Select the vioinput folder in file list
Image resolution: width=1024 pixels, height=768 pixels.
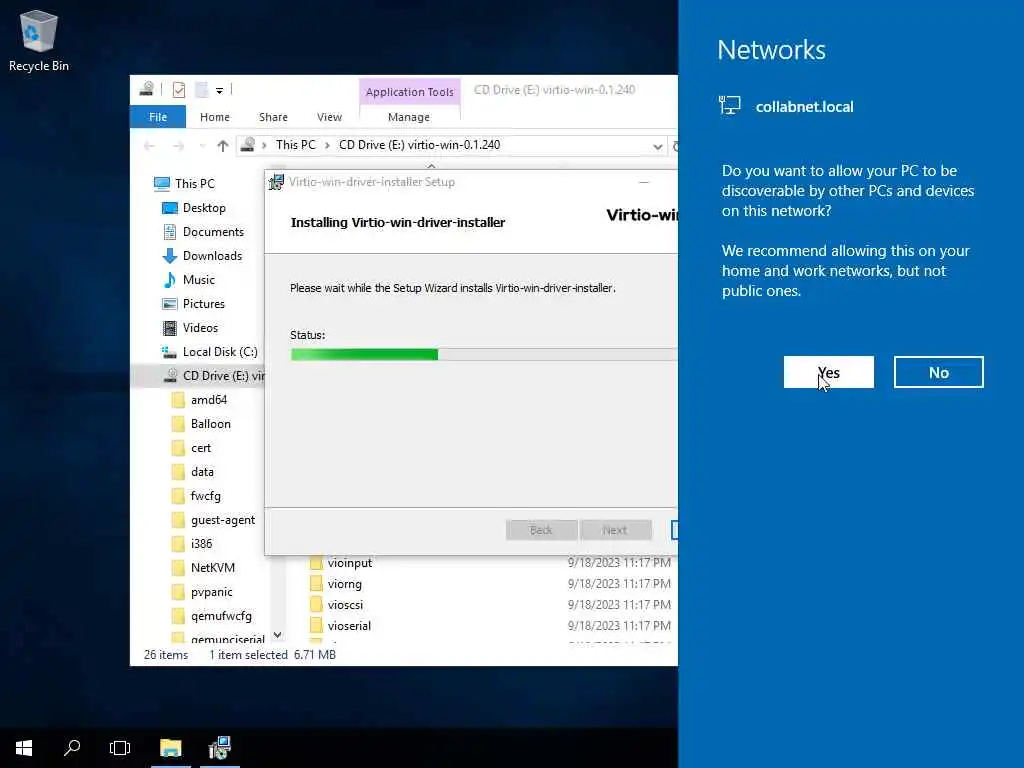(x=349, y=562)
